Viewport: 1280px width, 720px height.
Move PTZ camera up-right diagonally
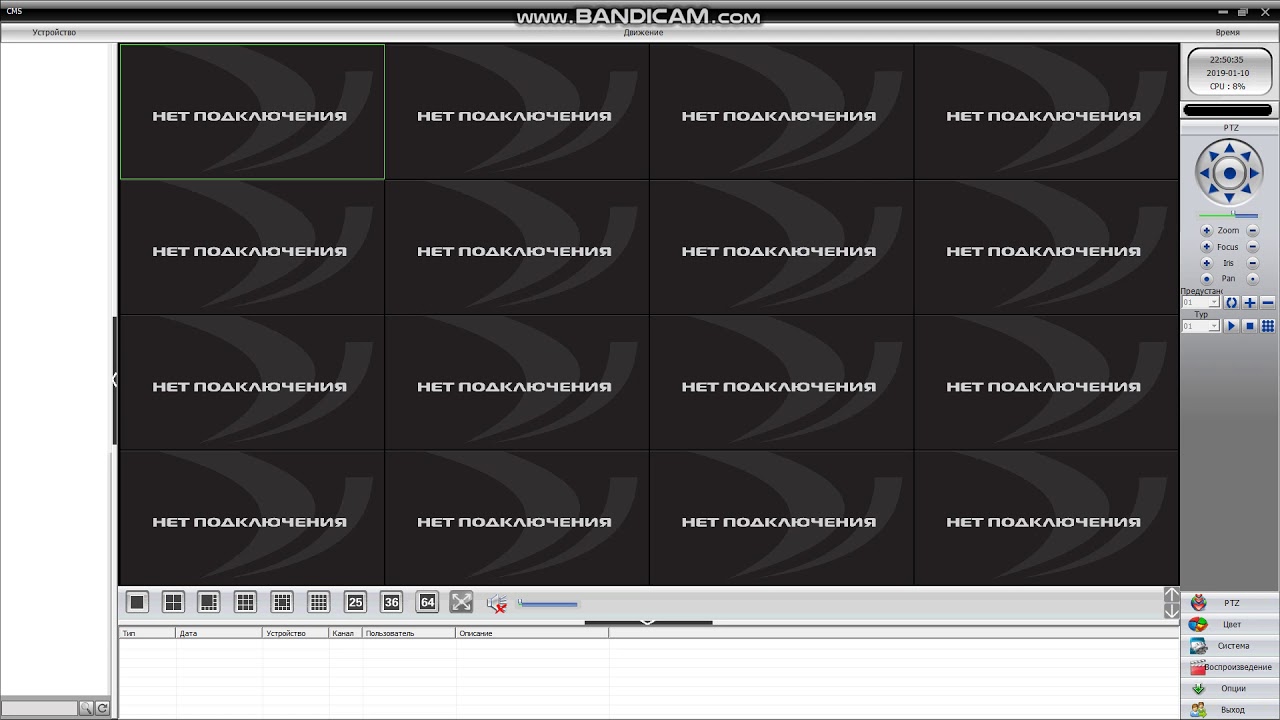(1247, 156)
